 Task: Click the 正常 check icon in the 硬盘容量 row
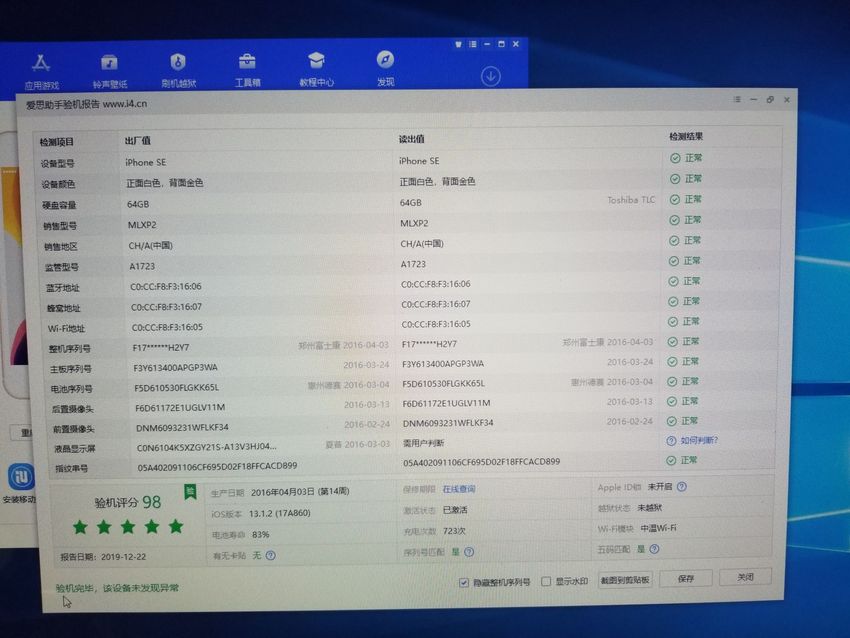click(674, 199)
